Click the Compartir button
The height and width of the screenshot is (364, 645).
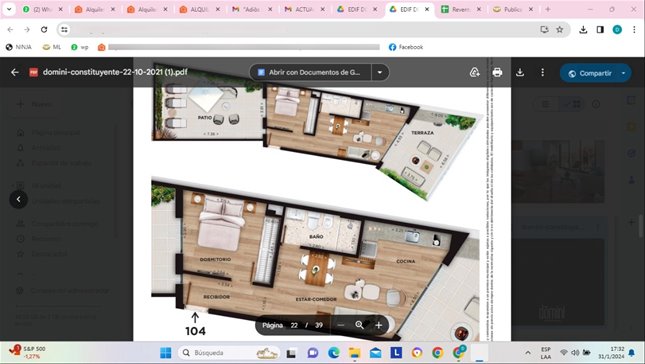pos(590,73)
